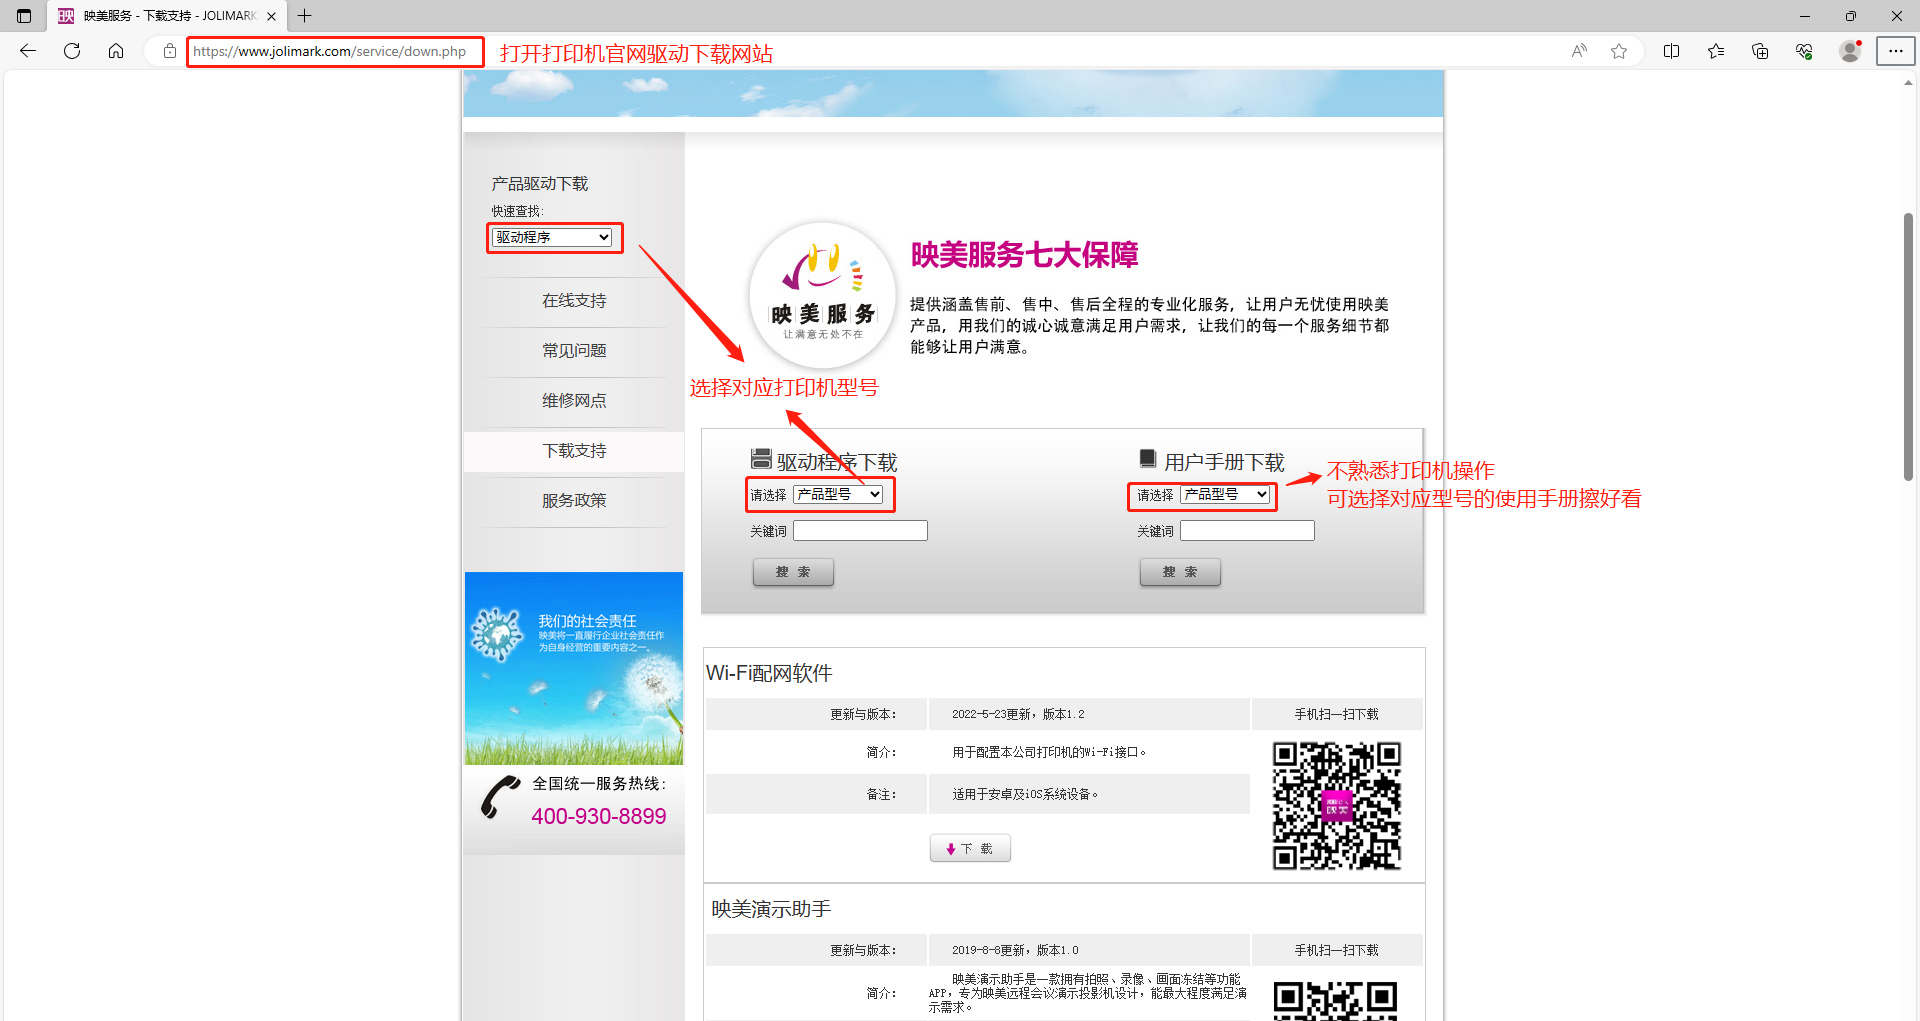Click keyword field under 用户手册下载

coord(1247,531)
